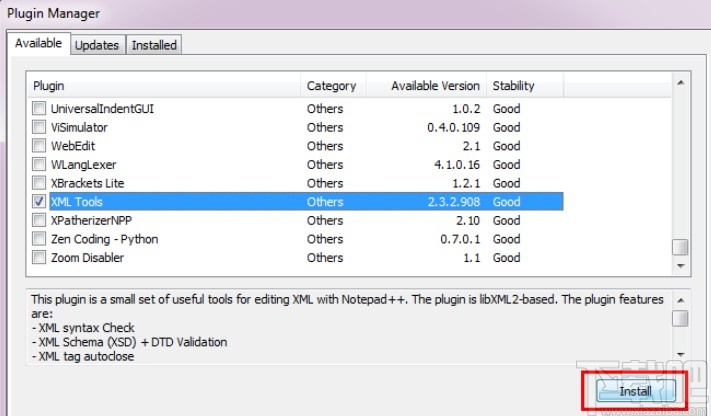711x416 pixels.
Task: Click Good stability in Zoom Disabler row
Action: tap(506, 258)
